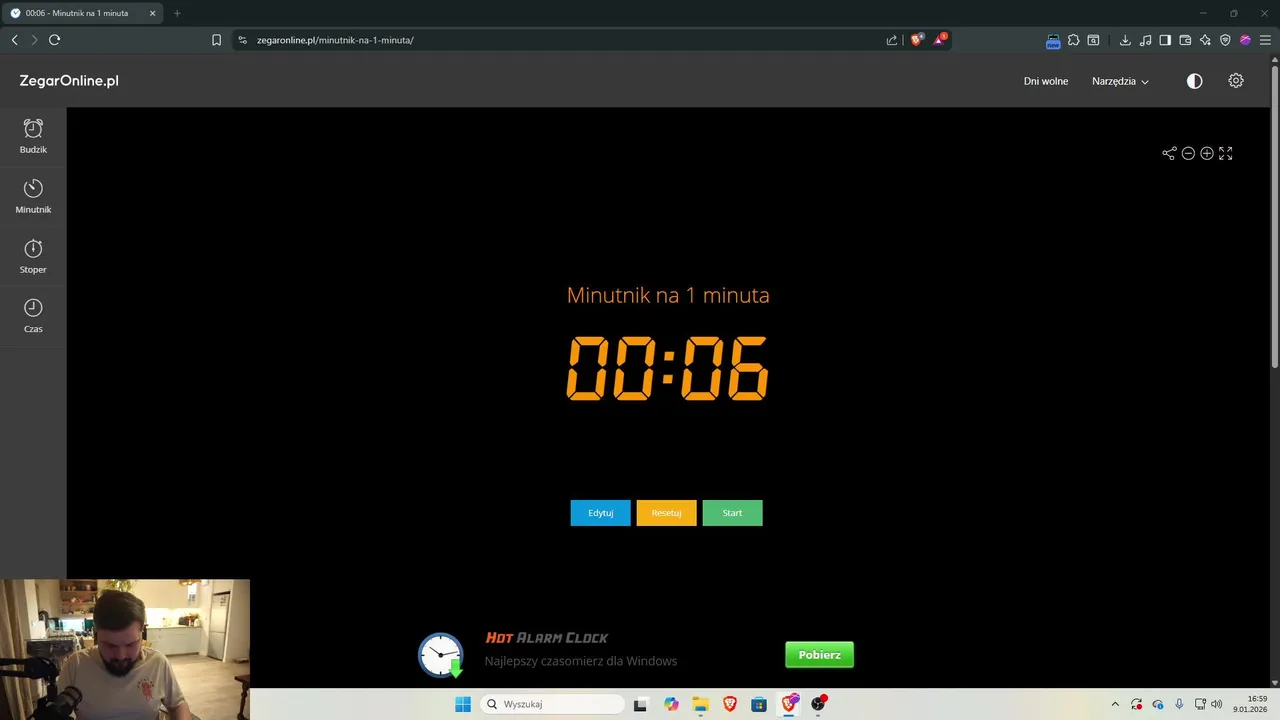Click the ZegarOnline.pl logo
This screenshot has width=1280, height=720.
pos(69,81)
